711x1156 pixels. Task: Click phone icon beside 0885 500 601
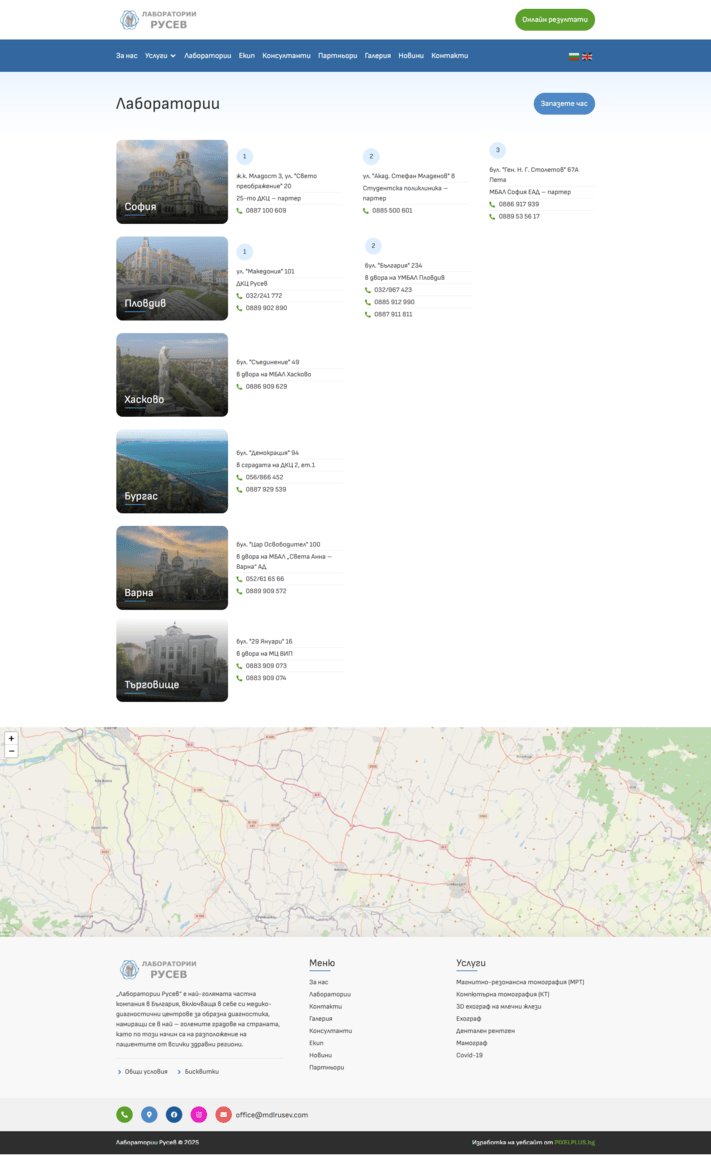[x=366, y=211]
